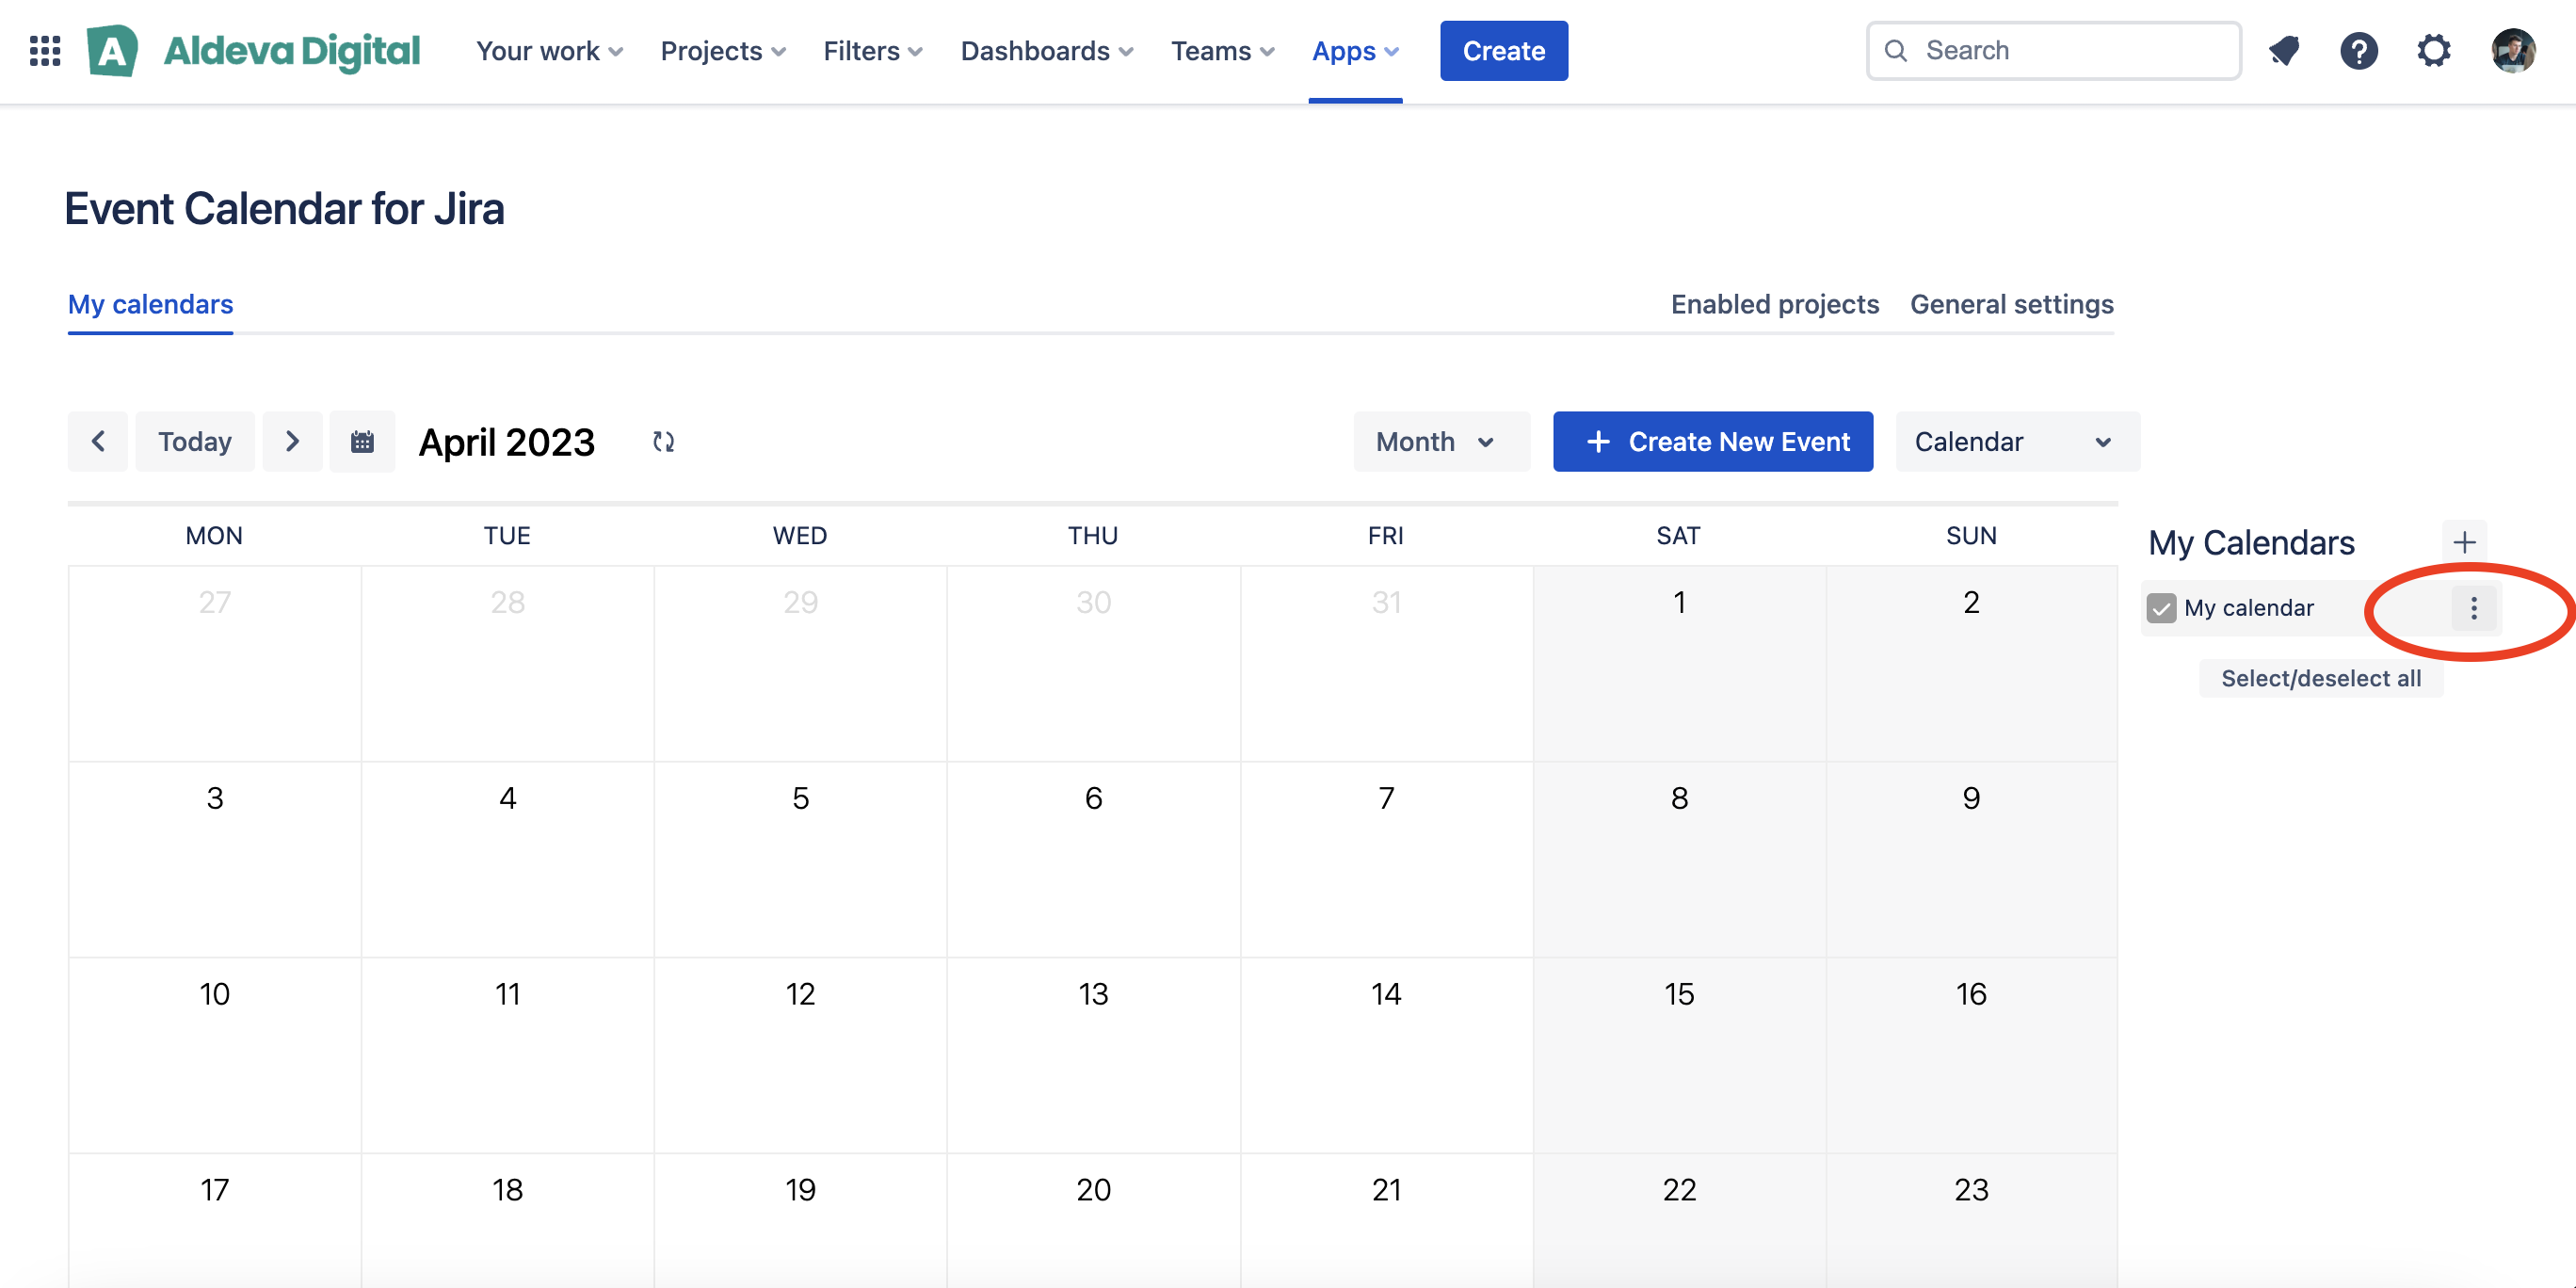The width and height of the screenshot is (2576, 1288).
Task: Click the user profile avatar
Action: pos(2513,50)
